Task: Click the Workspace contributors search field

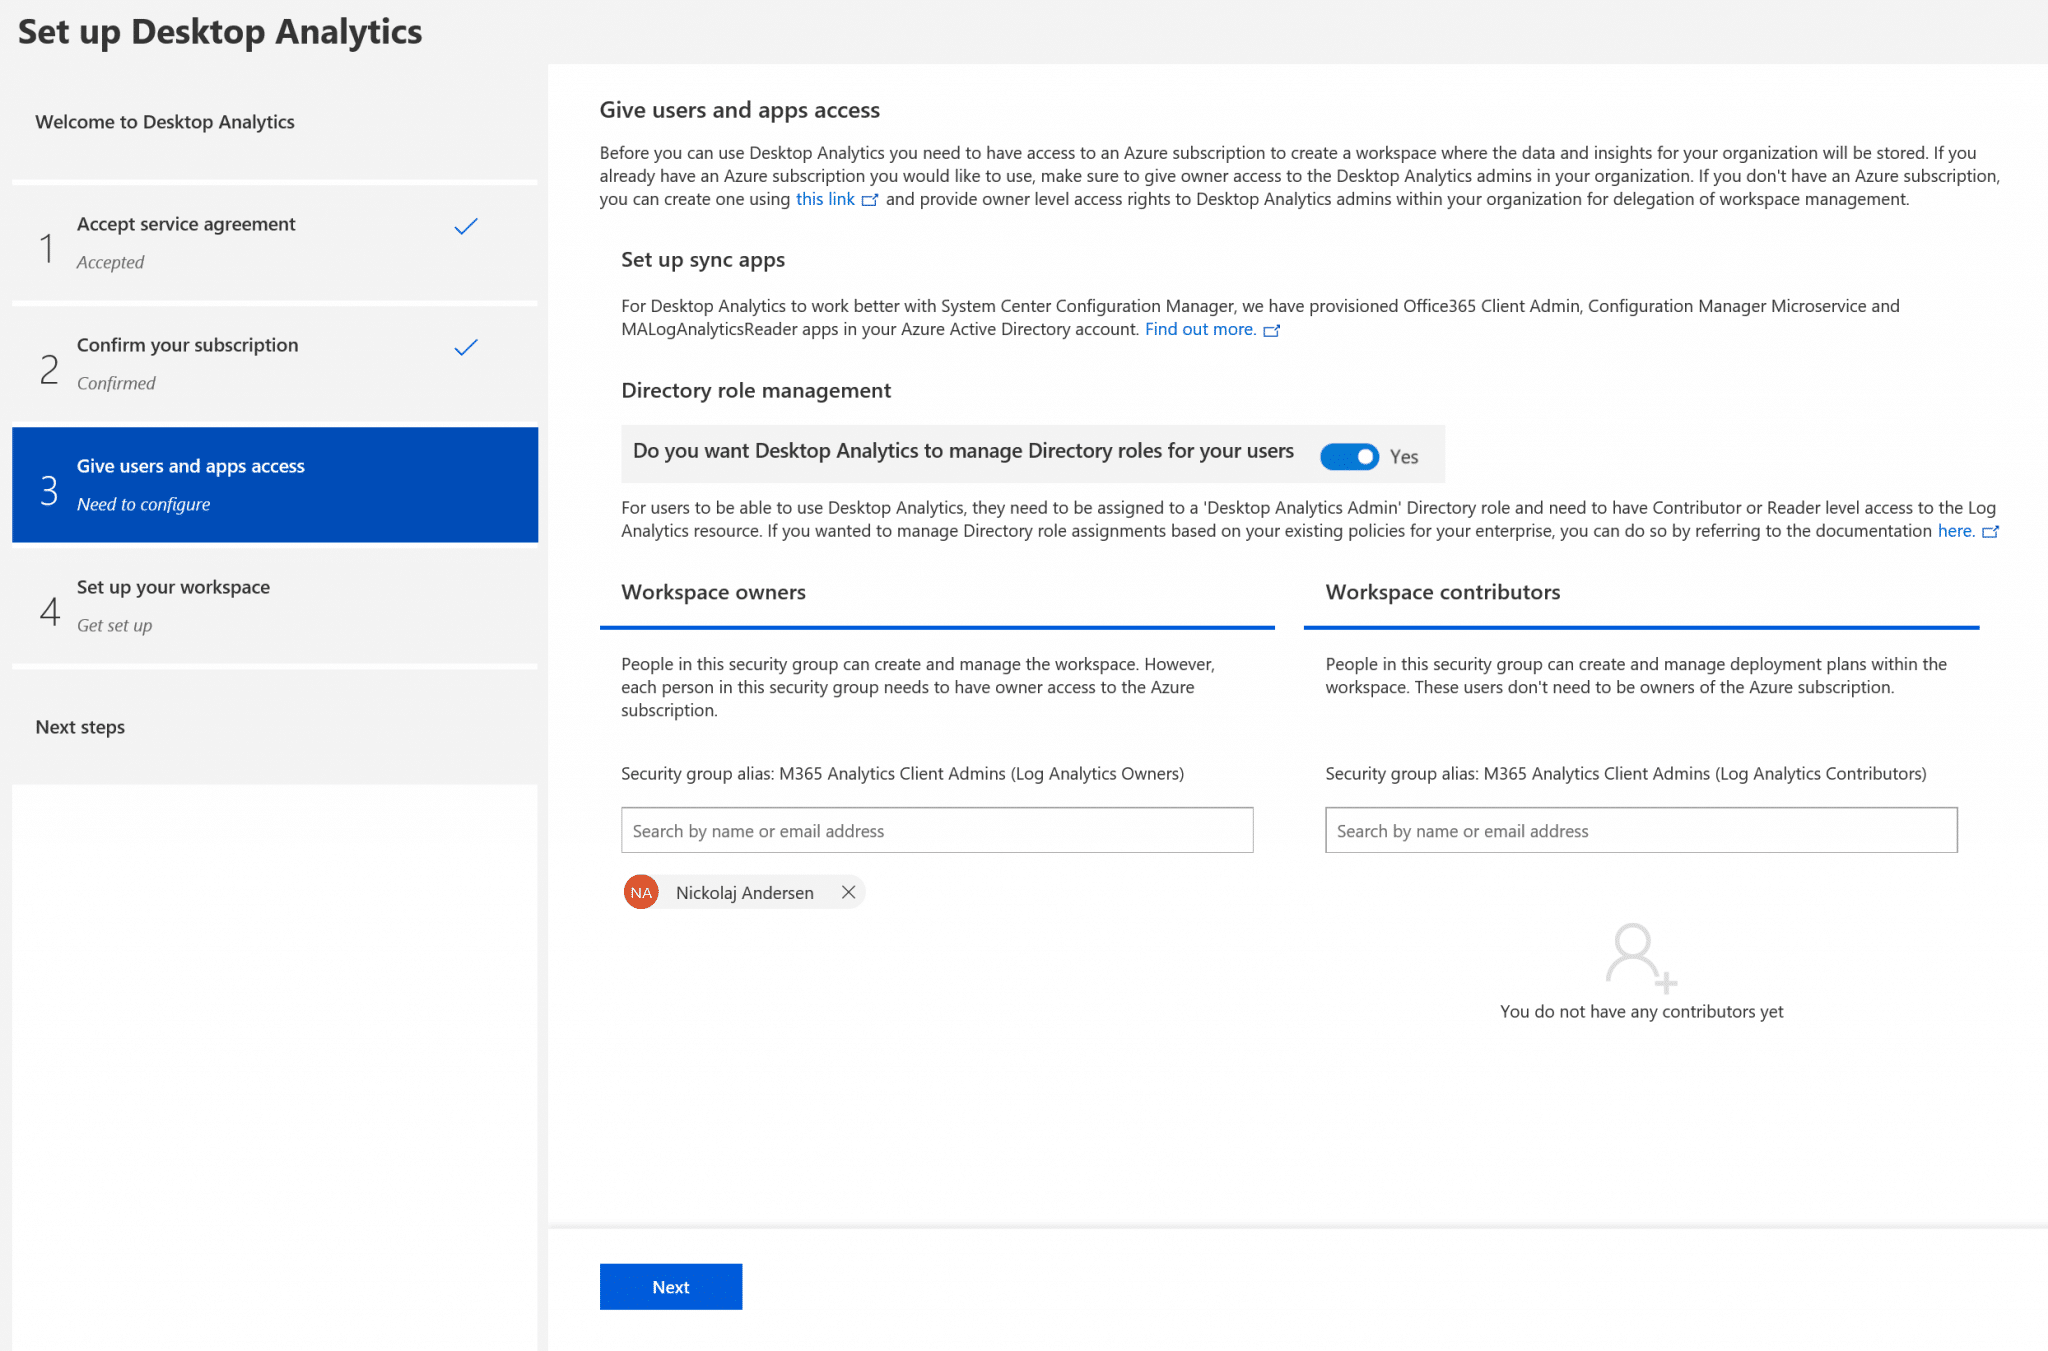Action: pyautogui.click(x=1640, y=830)
